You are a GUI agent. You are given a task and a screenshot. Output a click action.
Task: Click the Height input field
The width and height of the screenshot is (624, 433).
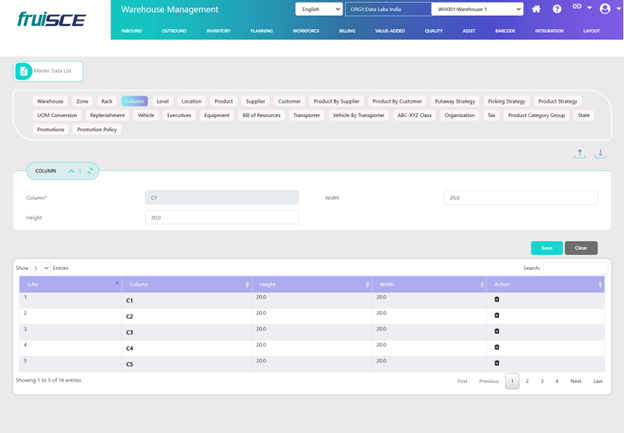[x=222, y=218]
